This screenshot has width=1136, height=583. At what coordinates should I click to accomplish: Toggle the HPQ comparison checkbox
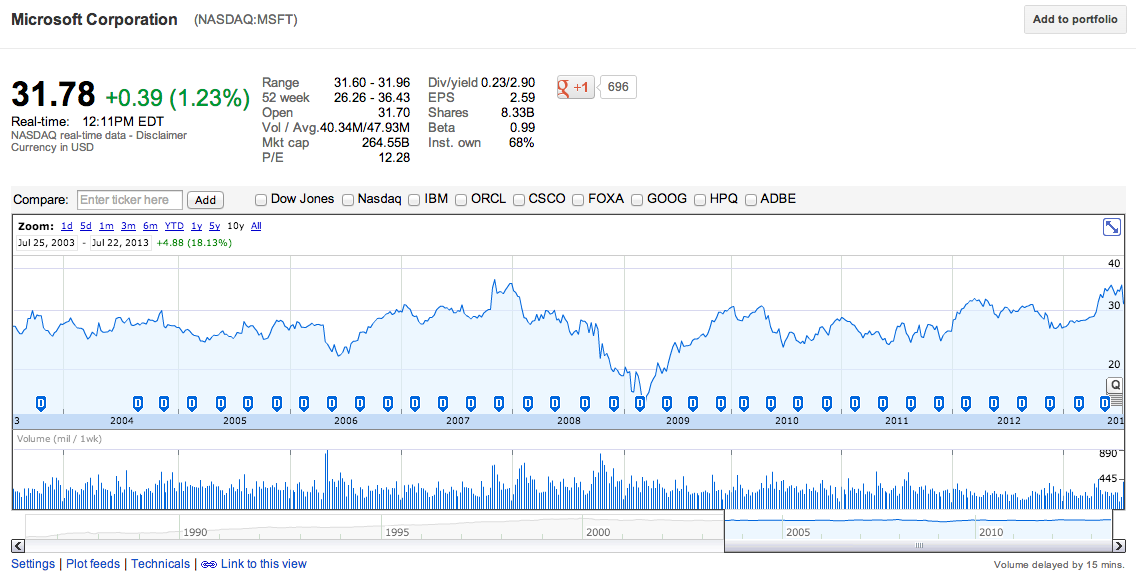700,200
